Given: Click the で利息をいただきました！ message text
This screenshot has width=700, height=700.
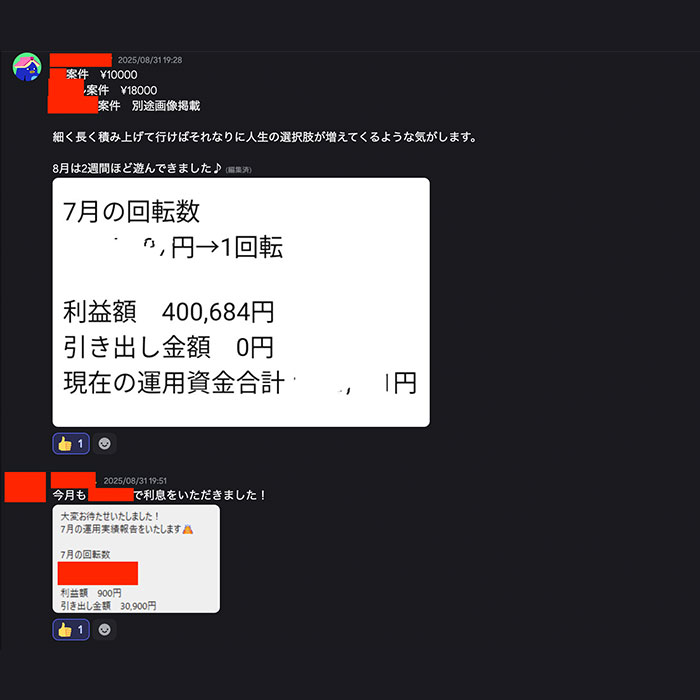Looking at the screenshot, I should click(x=200, y=495).
